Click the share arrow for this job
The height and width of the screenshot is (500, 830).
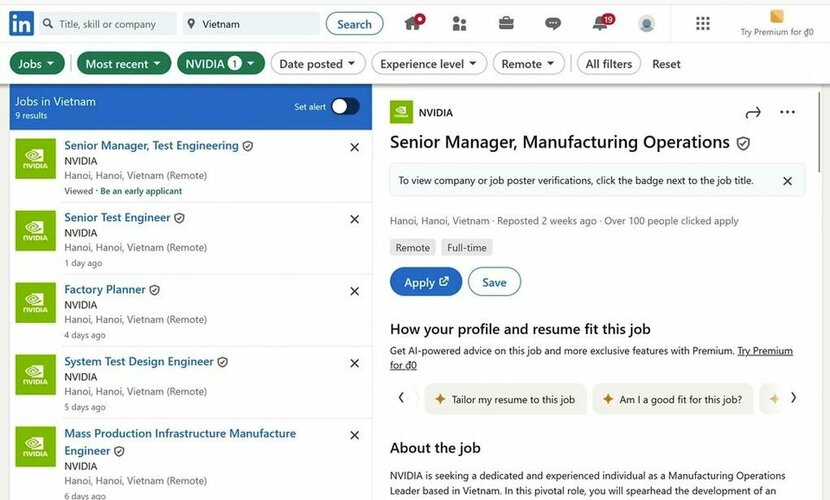[753, 112]
